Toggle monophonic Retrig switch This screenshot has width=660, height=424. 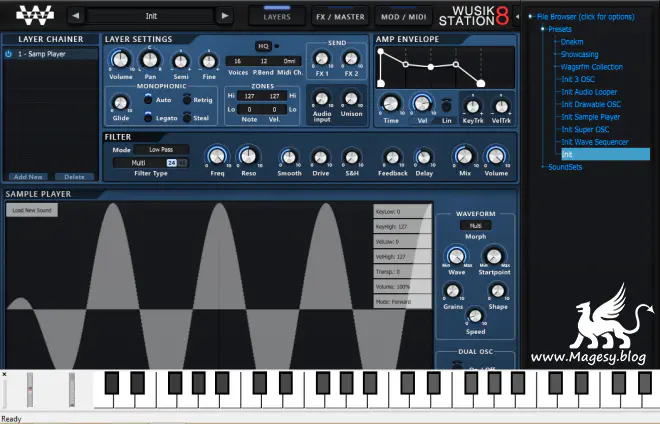(187, 99)
